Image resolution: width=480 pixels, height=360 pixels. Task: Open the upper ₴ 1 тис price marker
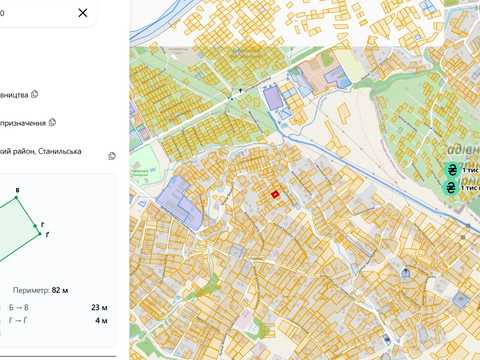pyautogui.click(x=451, y=170)
